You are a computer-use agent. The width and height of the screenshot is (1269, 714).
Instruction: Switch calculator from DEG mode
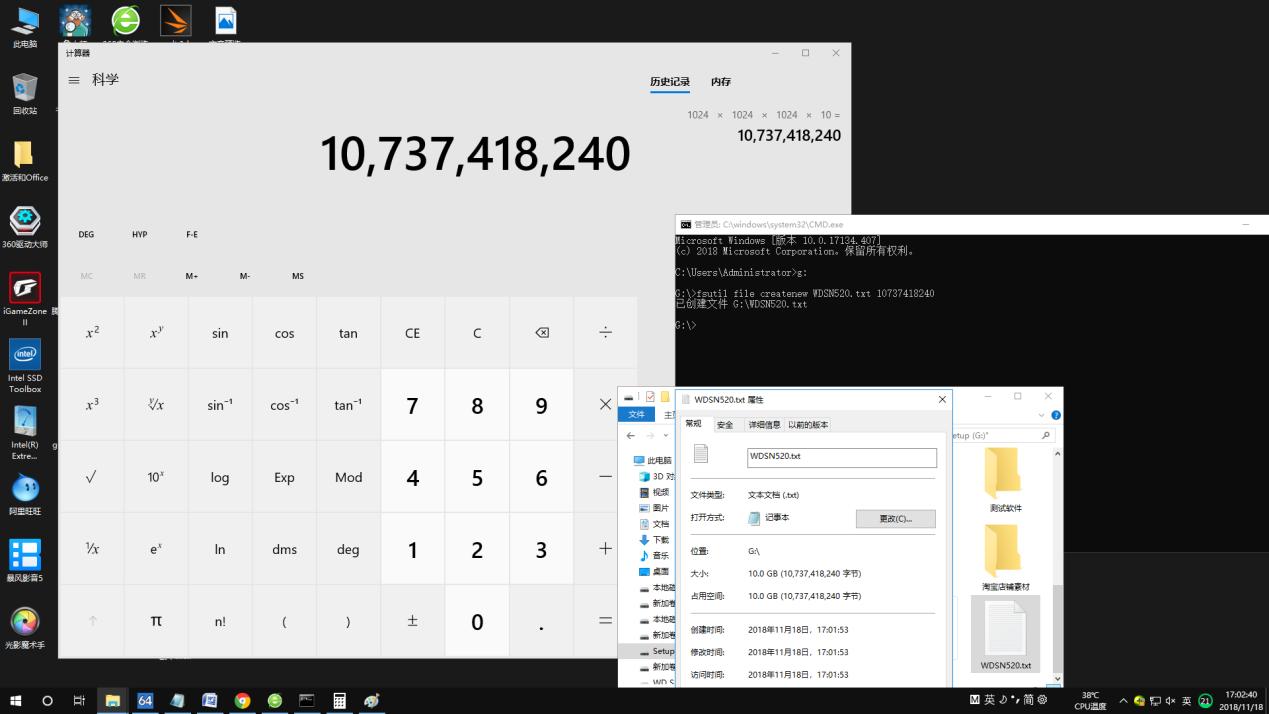tap(85, 234)
